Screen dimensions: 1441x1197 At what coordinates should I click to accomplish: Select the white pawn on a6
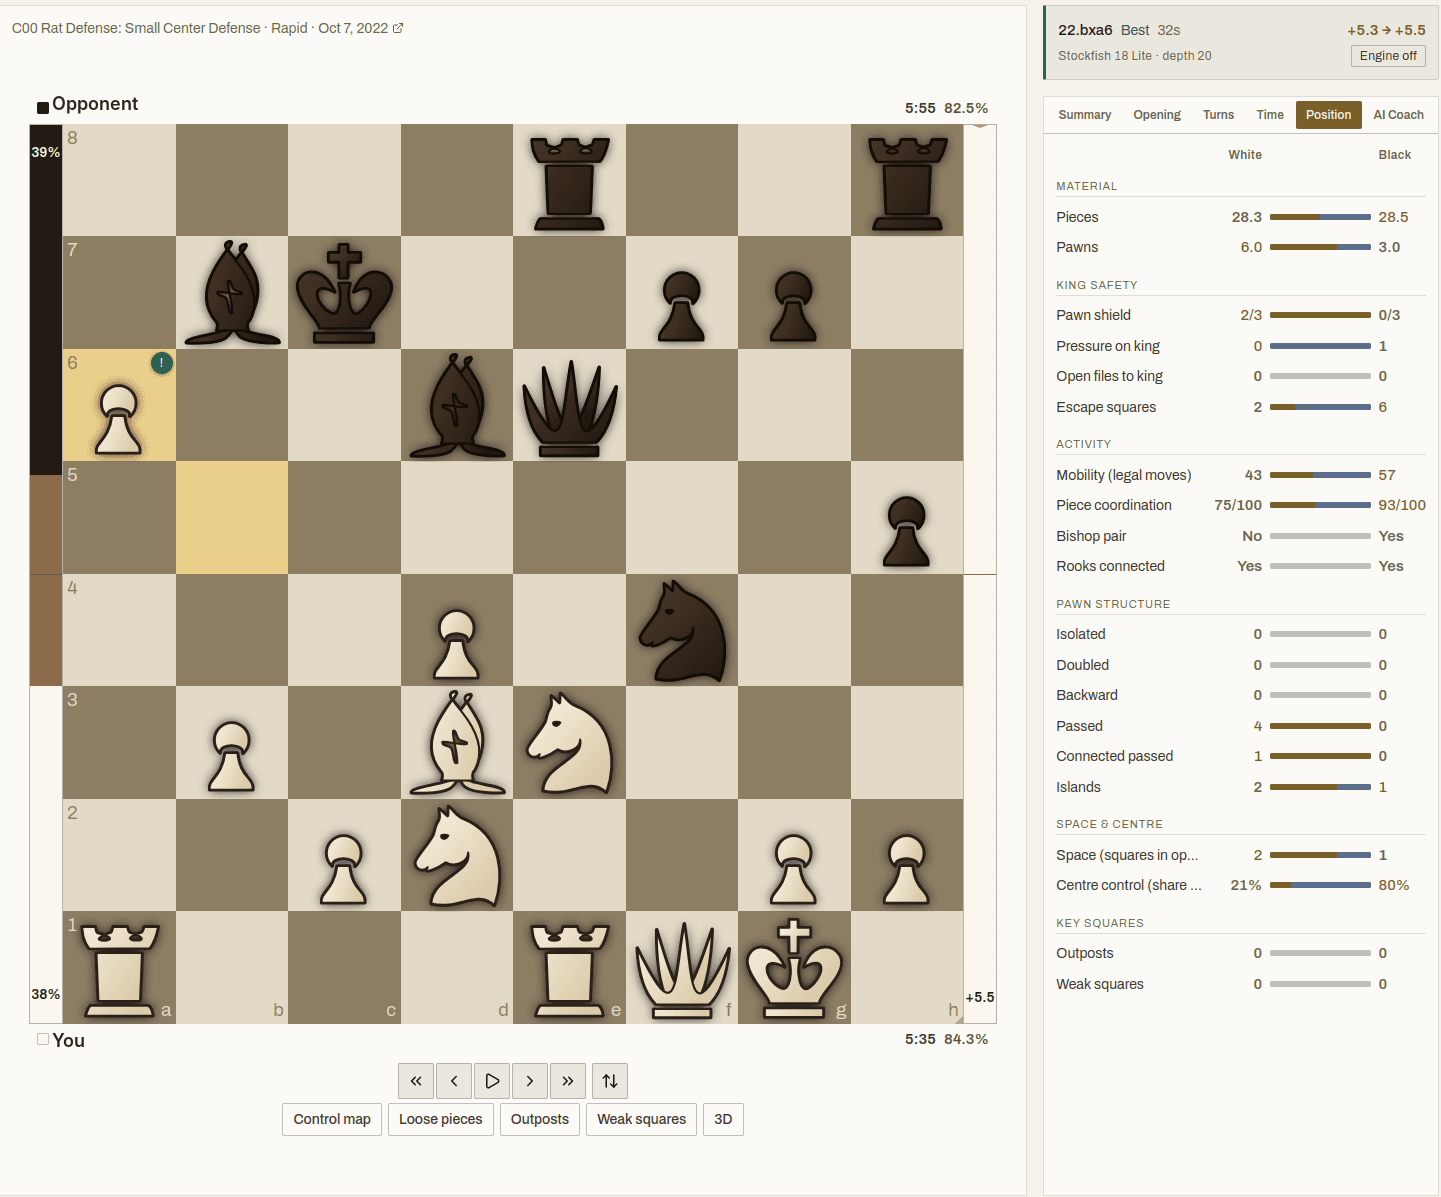tap(120, 405)
